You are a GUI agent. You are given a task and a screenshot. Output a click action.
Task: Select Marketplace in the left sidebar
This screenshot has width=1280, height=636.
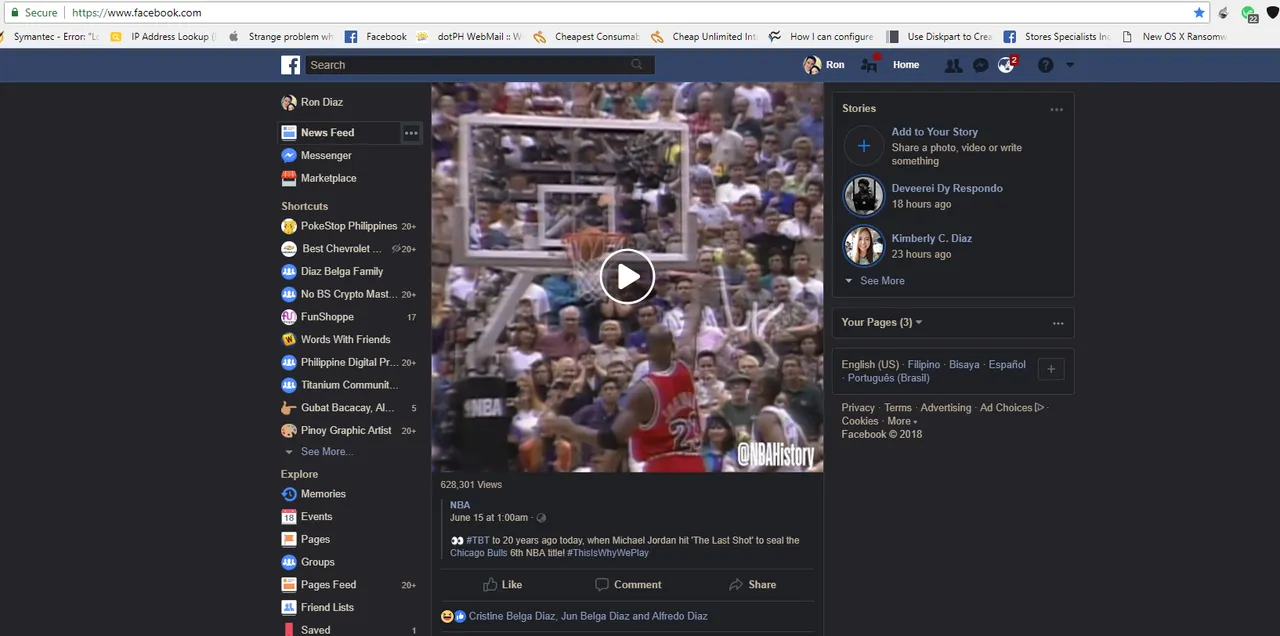pos(328,178)
